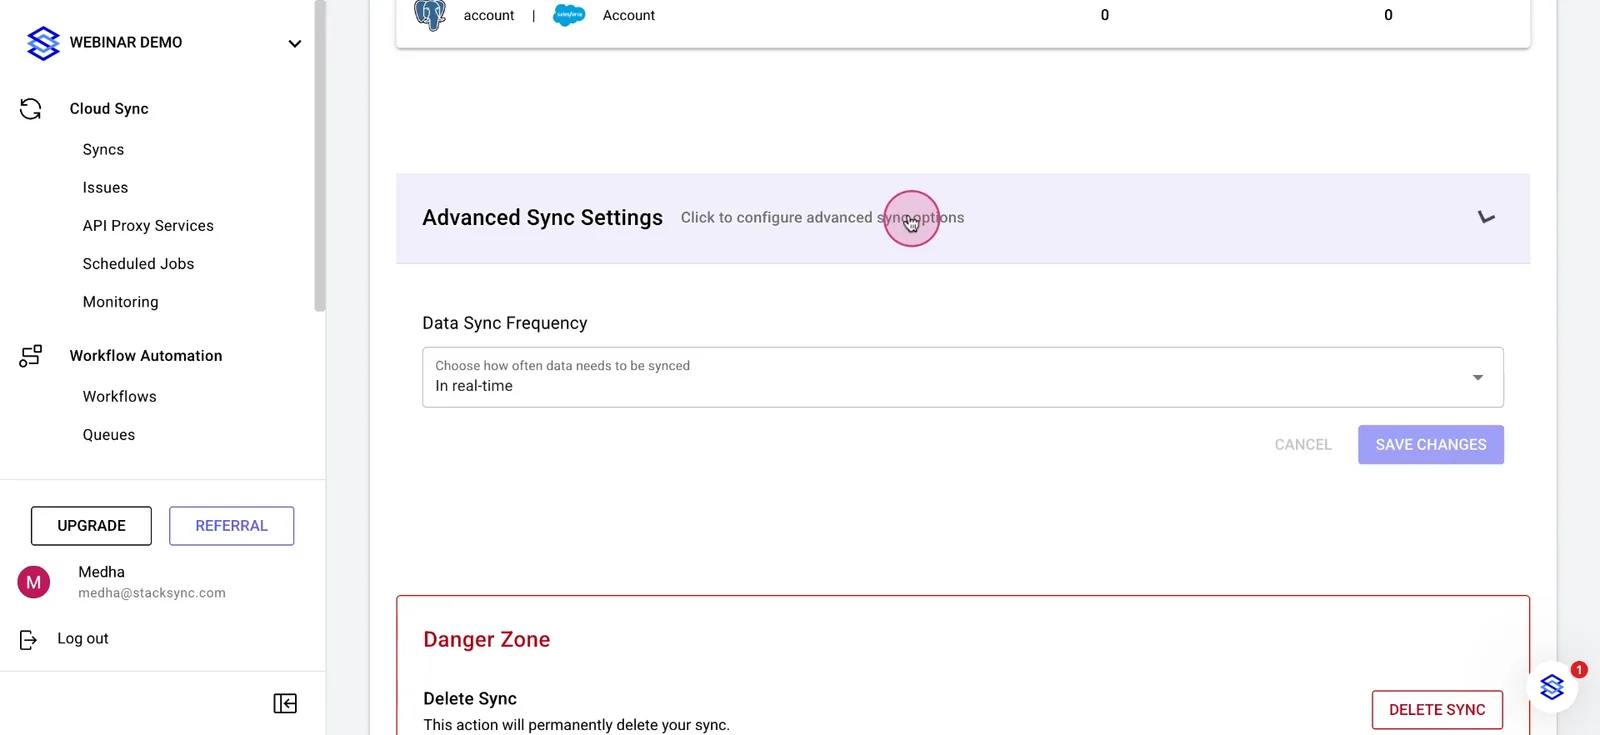Navigate to Workflows

point(119,397)
